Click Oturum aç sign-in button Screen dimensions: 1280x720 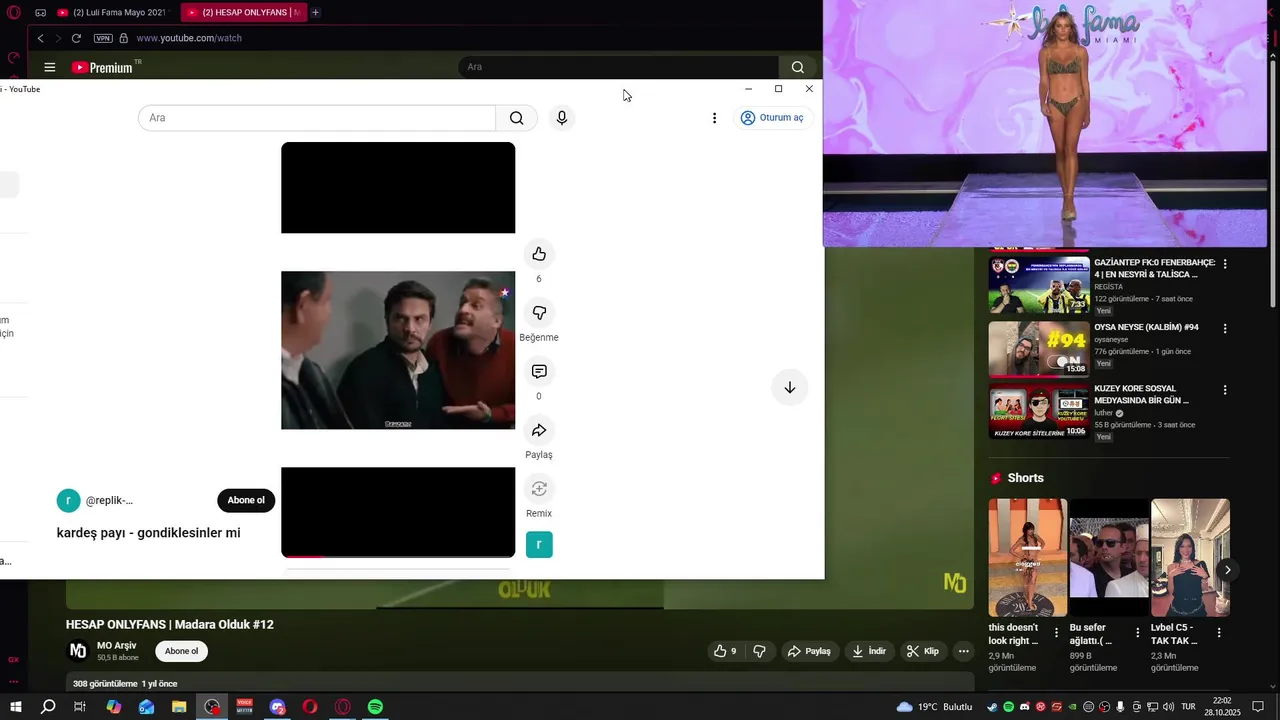[772, 118]
